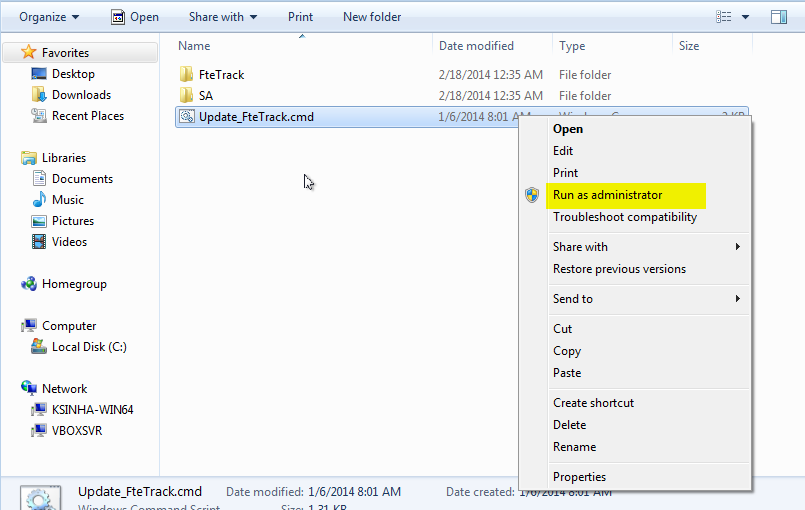Open KSINHA-WIN64 network computer
Viewport: 805px width, 510px height.
coord(92,410)
